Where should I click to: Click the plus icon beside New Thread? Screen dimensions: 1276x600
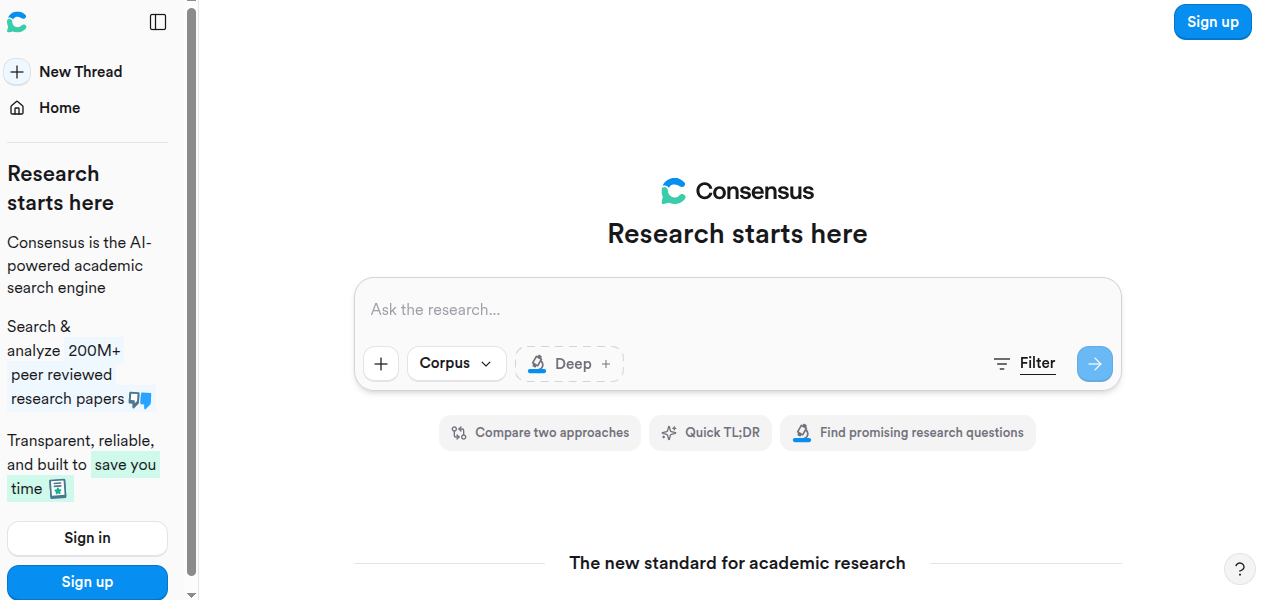click(x=17, y=72)
